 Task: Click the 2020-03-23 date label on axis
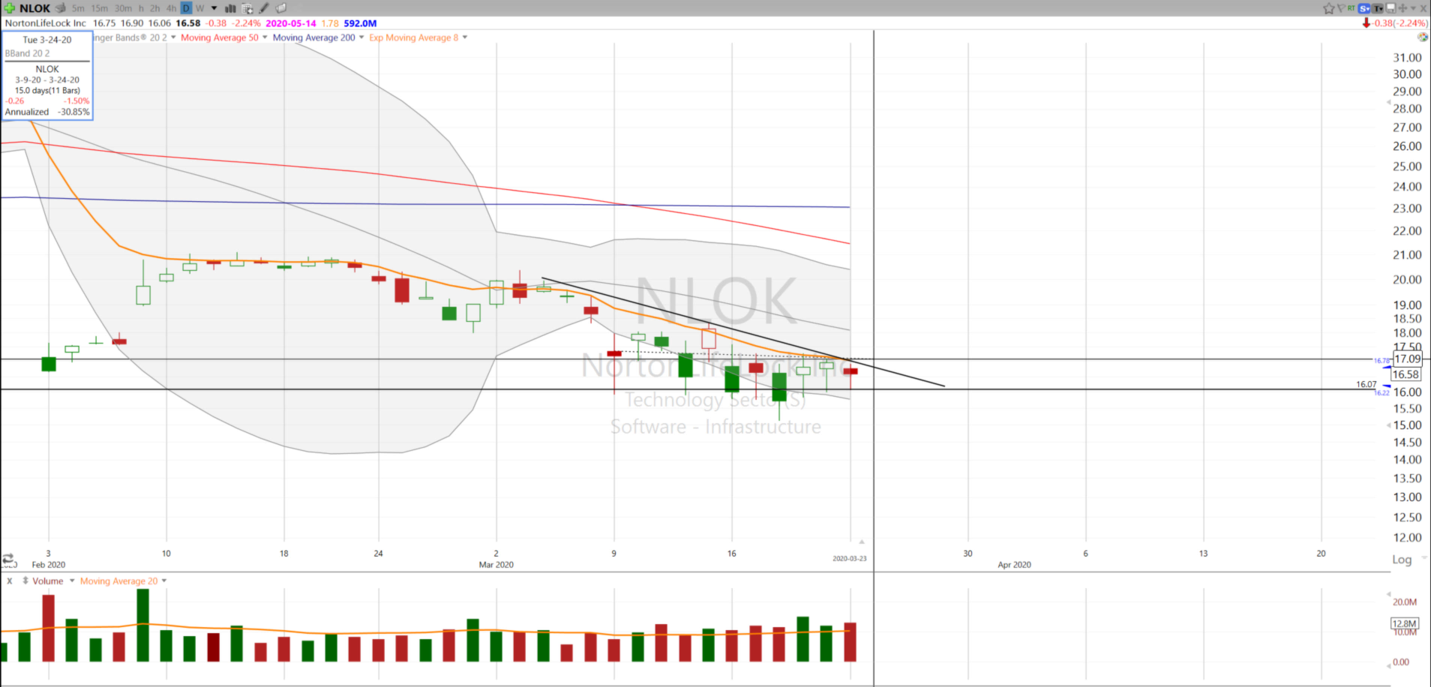[x=850, y=559]
